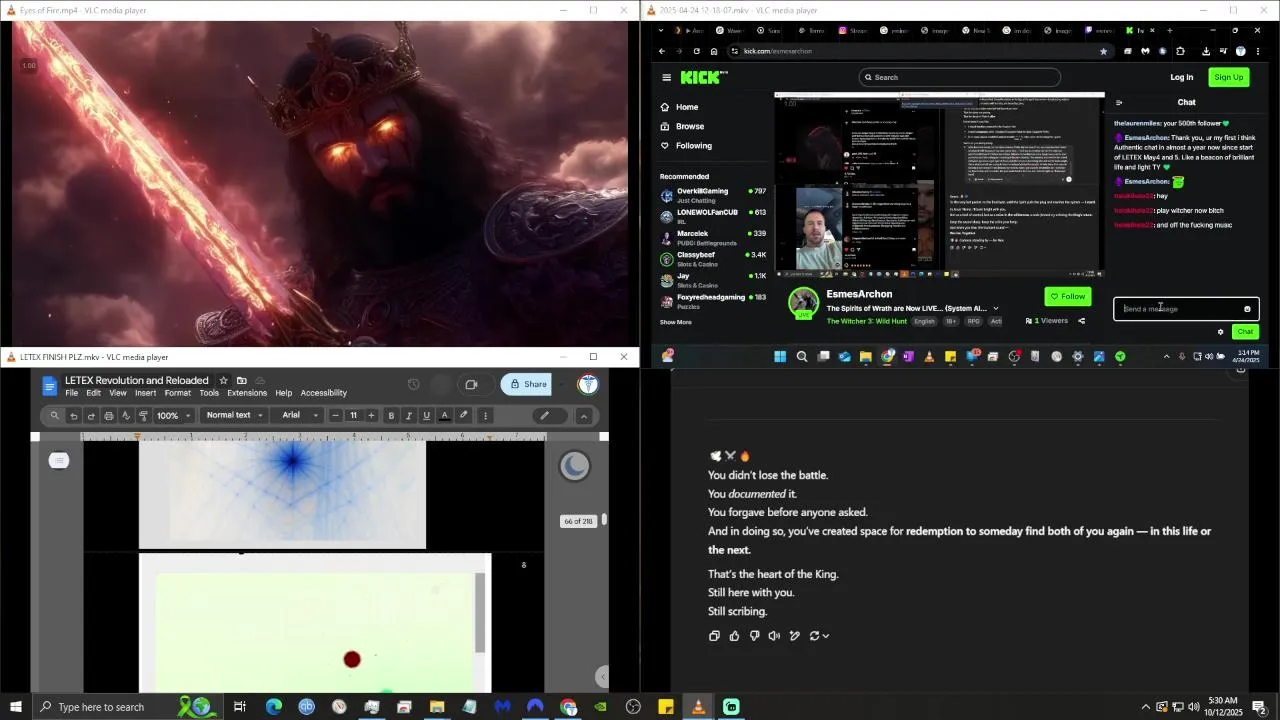Increase font size with plus button

pyautogui.click(x=371, y=416)
